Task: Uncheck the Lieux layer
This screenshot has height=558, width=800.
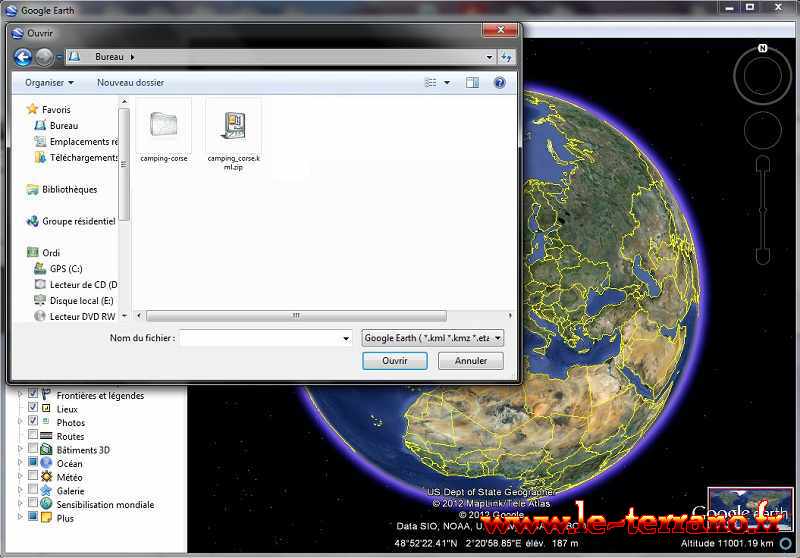Action: [x=33, y=407]
